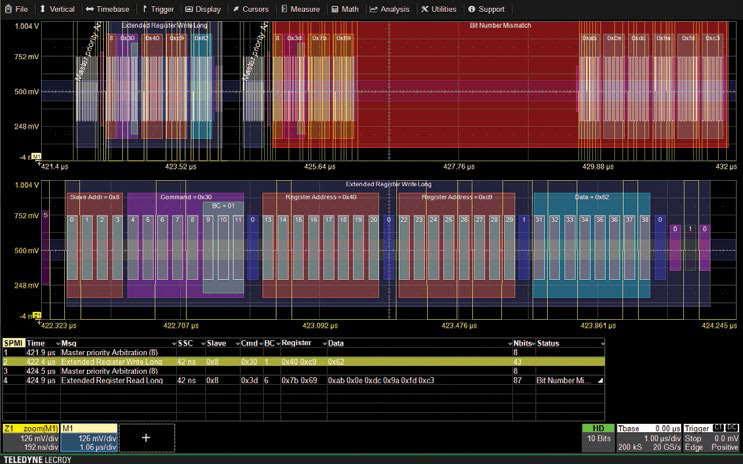Click the Bit Number Mismatch annotation in upper grid
The width and height of the screenshot is (743, 464).
(500, 26)
